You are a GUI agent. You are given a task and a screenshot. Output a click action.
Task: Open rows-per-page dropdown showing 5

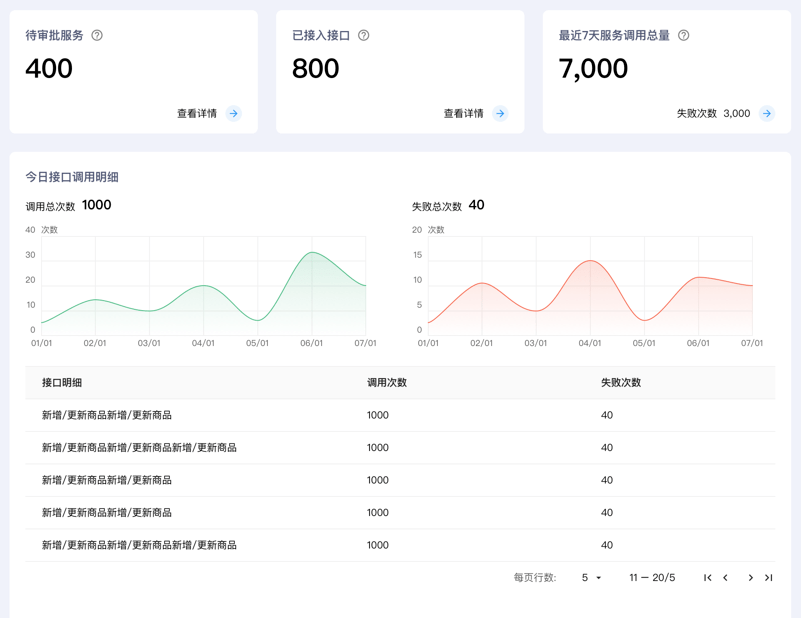pos(591,578)
